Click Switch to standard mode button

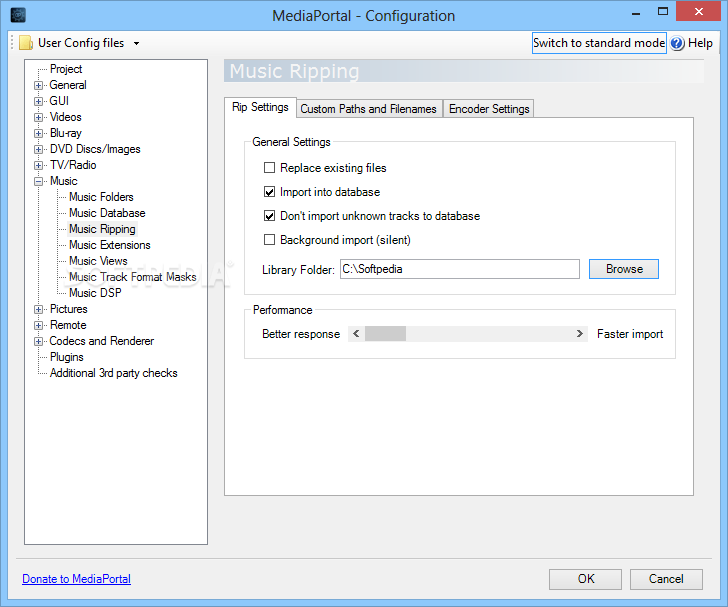(599, 43)
